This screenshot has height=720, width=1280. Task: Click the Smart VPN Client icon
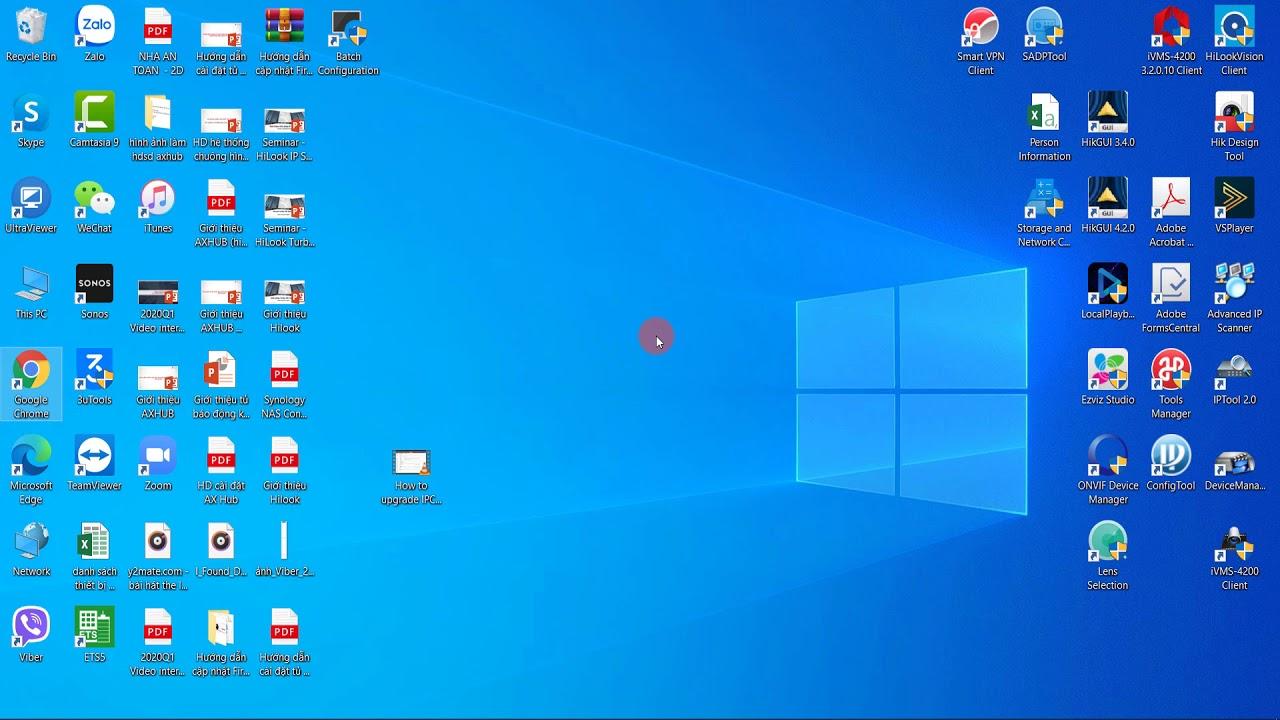[981, 42]
